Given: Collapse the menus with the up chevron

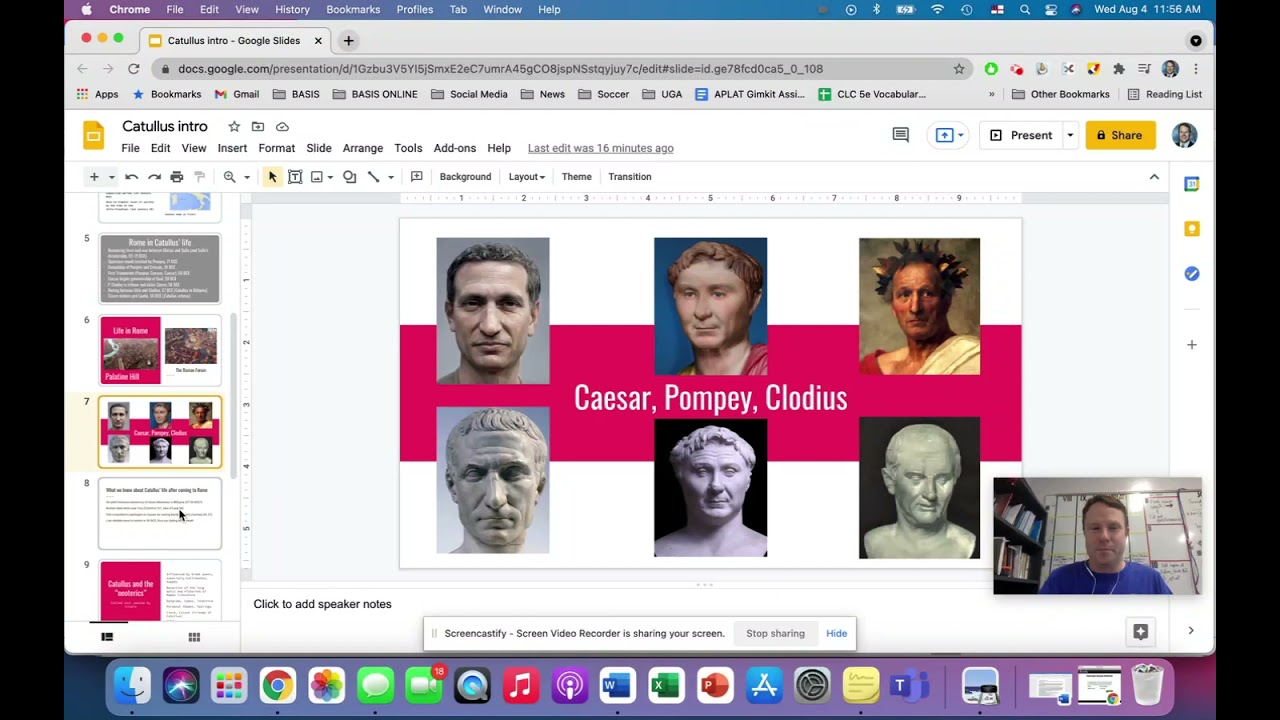Looking at the screenshot, I should (x=1154, y=177).
